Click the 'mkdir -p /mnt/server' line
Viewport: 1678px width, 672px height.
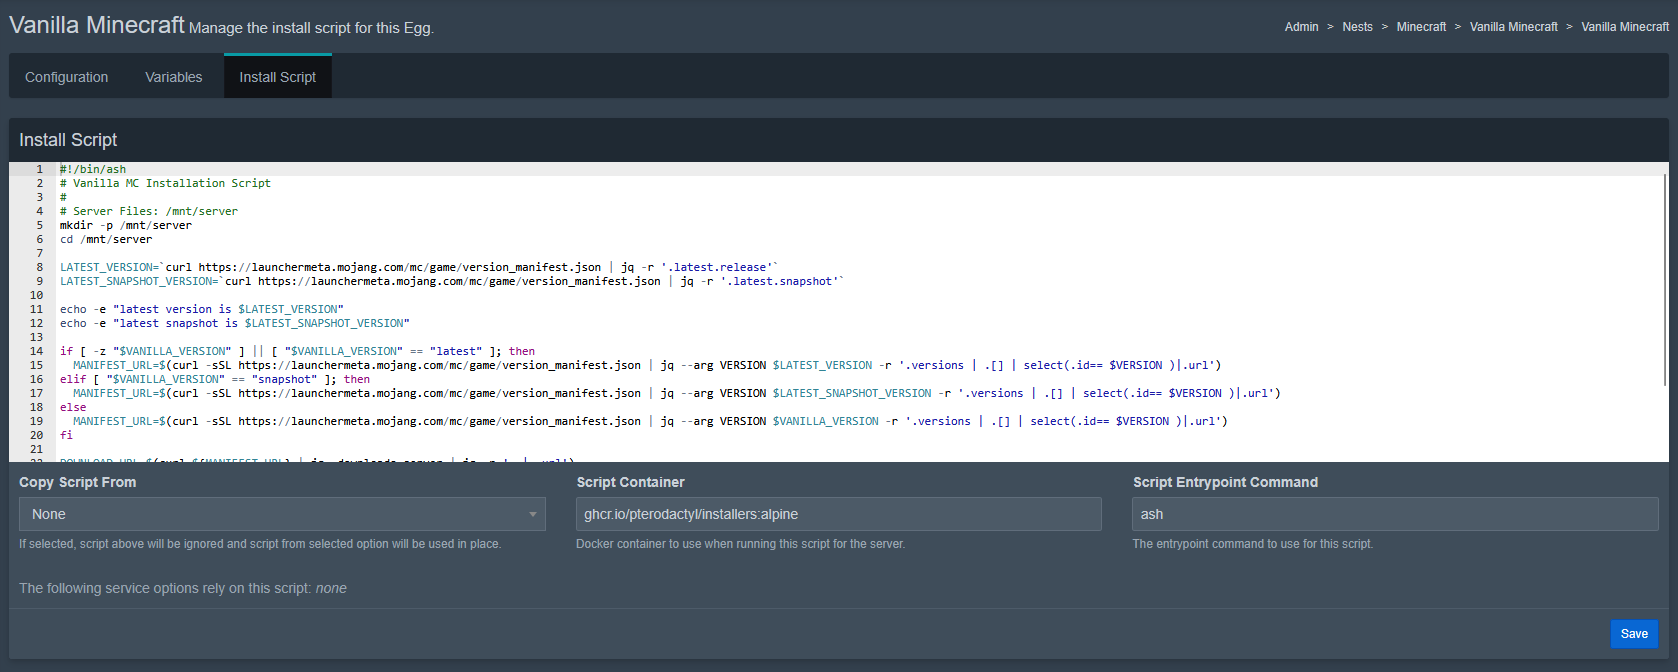(126, 225)
